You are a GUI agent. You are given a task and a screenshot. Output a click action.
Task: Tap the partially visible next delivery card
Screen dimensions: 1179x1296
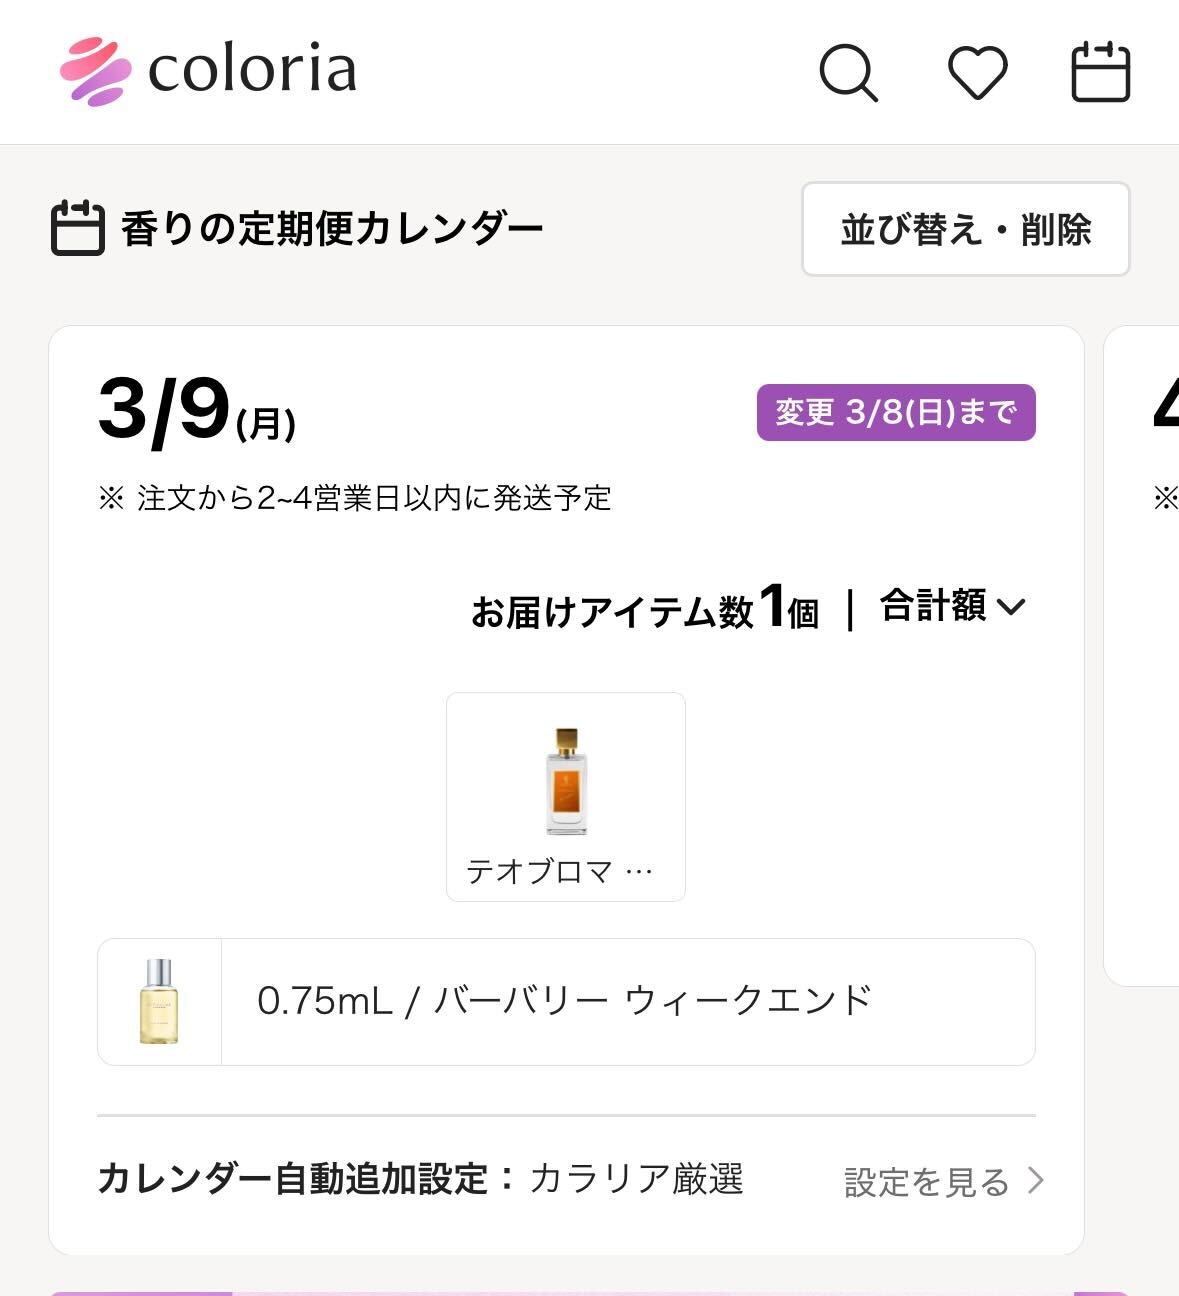coord(1145,655)
